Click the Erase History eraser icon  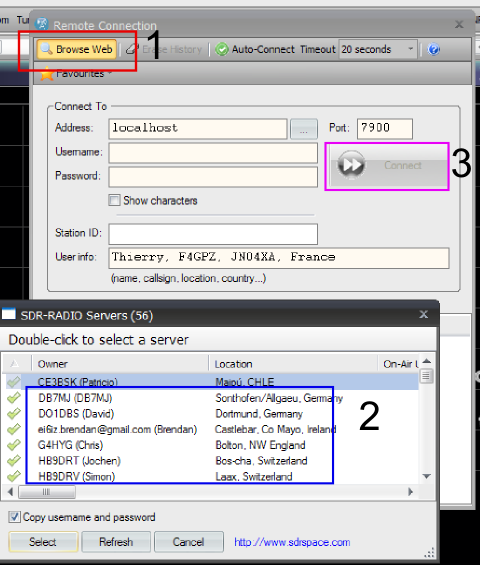[132, 49]
